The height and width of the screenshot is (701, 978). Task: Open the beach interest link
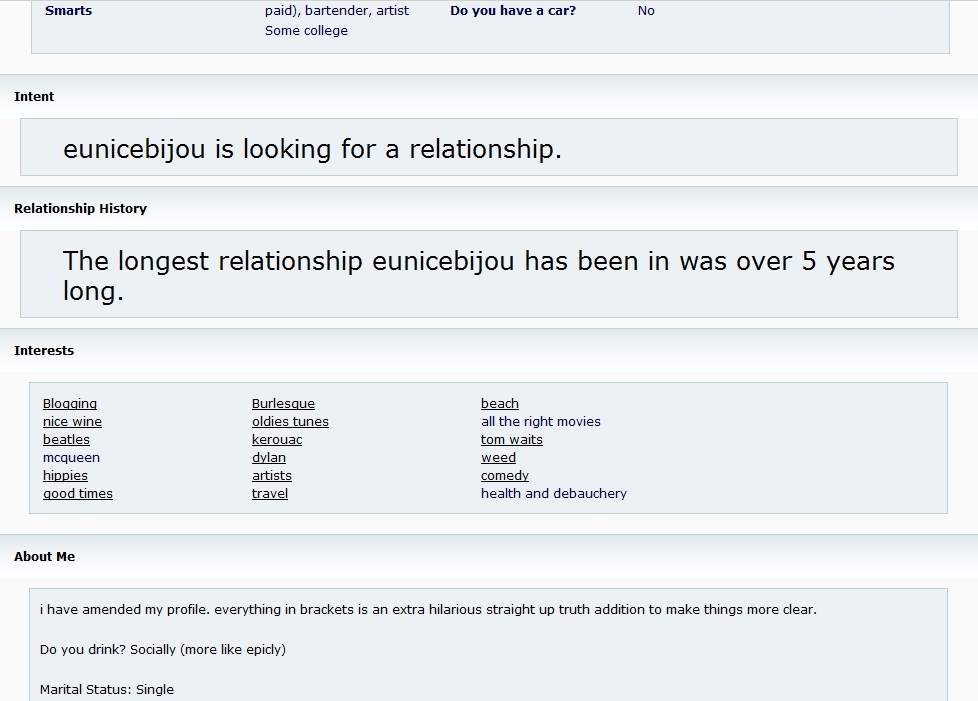point(500,404)
